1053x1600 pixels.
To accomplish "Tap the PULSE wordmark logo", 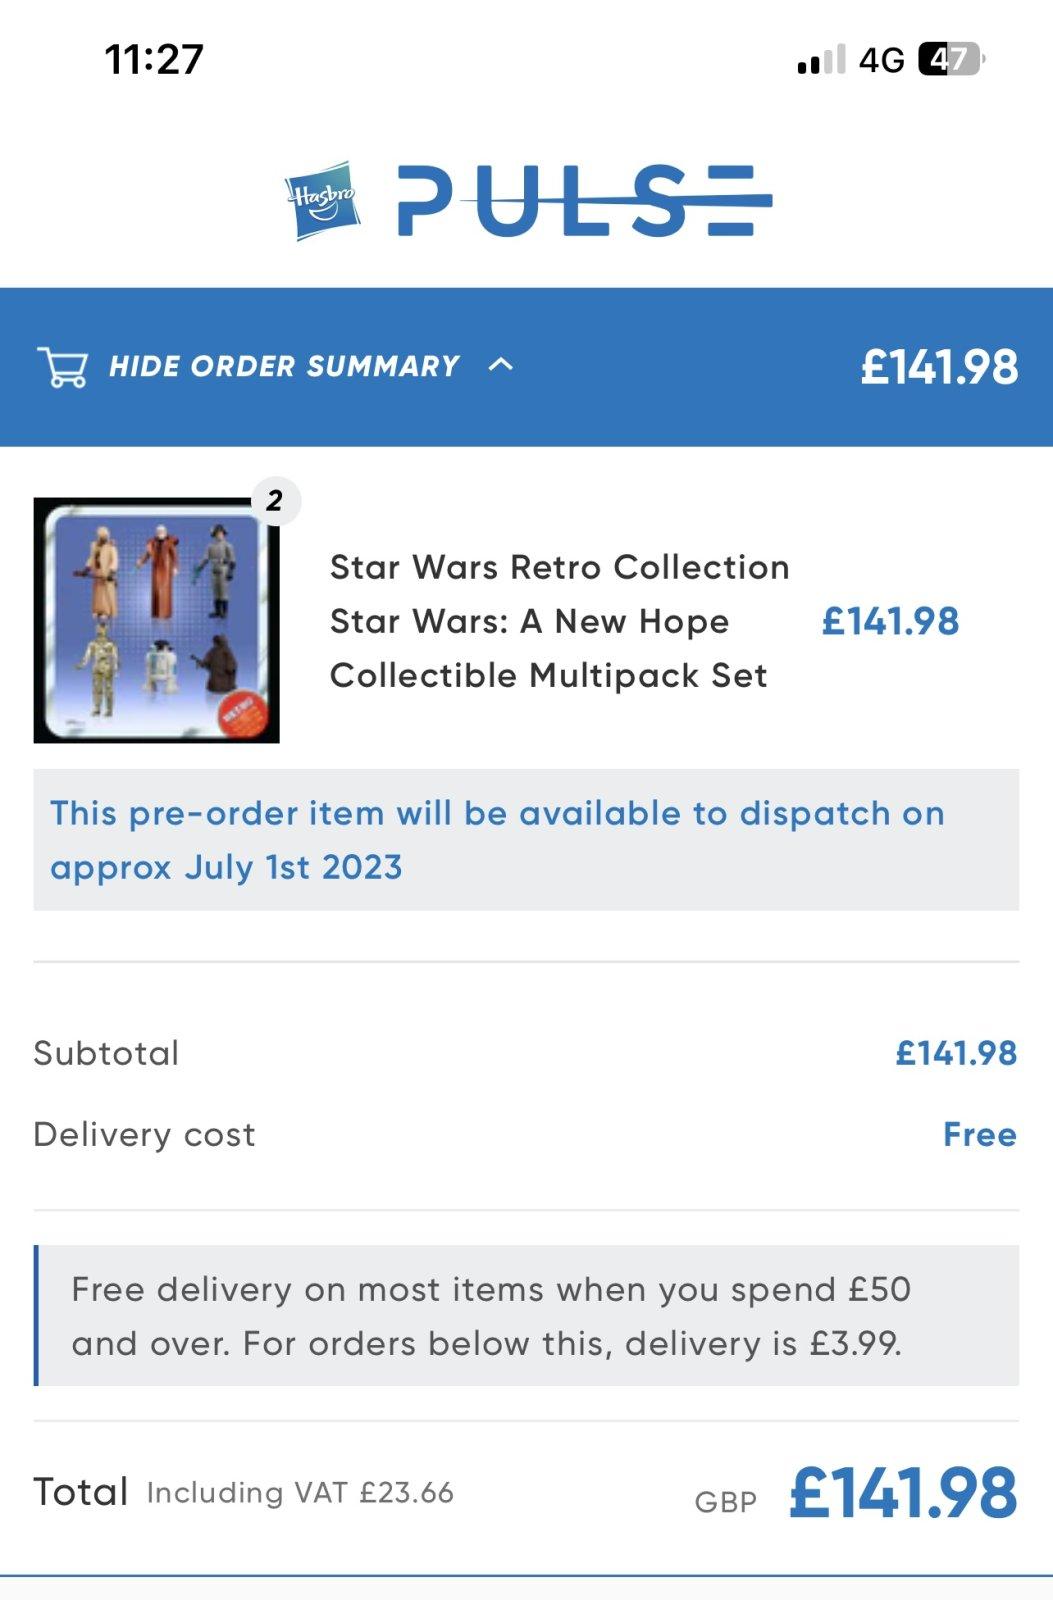I will [584, 201].
